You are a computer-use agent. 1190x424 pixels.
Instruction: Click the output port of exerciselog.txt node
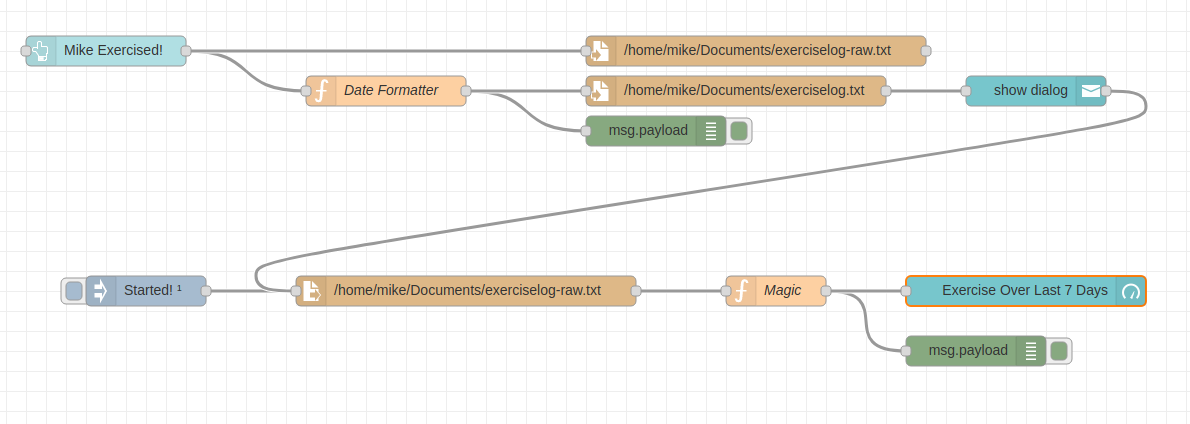(886, 91)
